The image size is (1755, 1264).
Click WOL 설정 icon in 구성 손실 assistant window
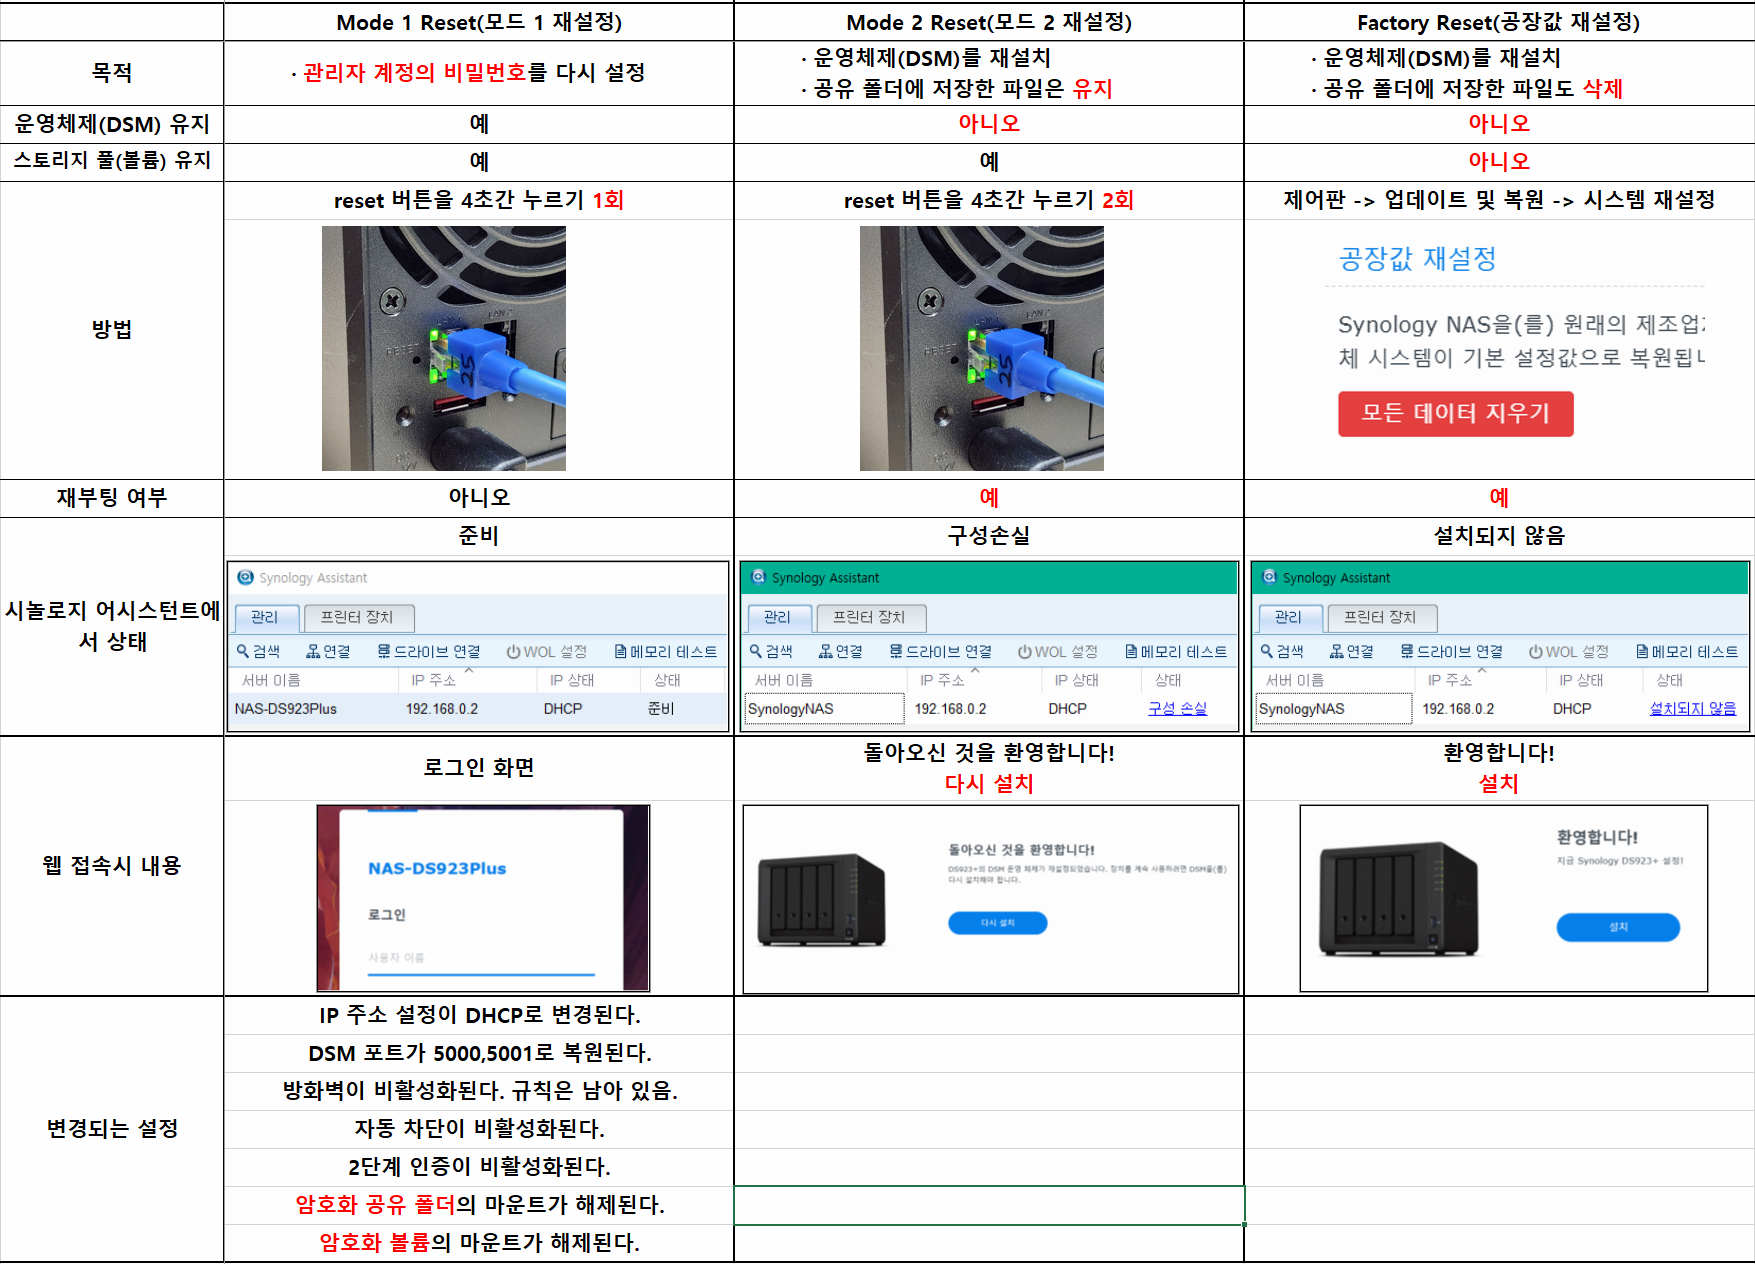[1024, 651]
